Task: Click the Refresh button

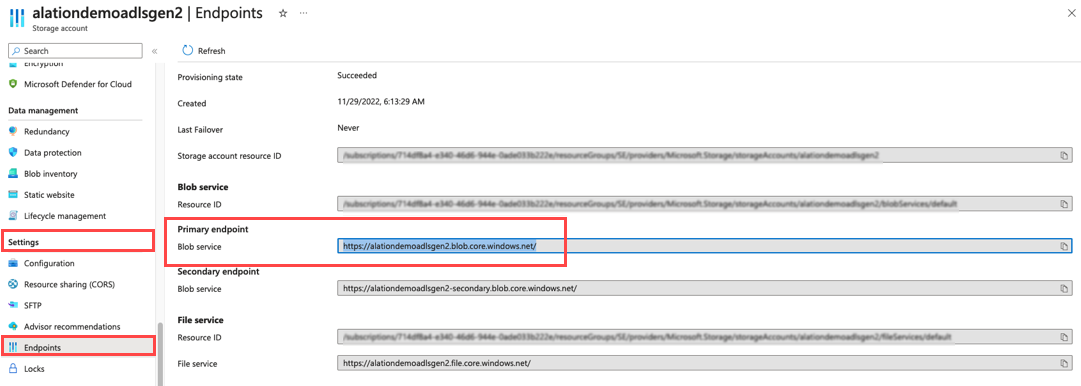Action: pyautogui.click(x=204, y=51)
